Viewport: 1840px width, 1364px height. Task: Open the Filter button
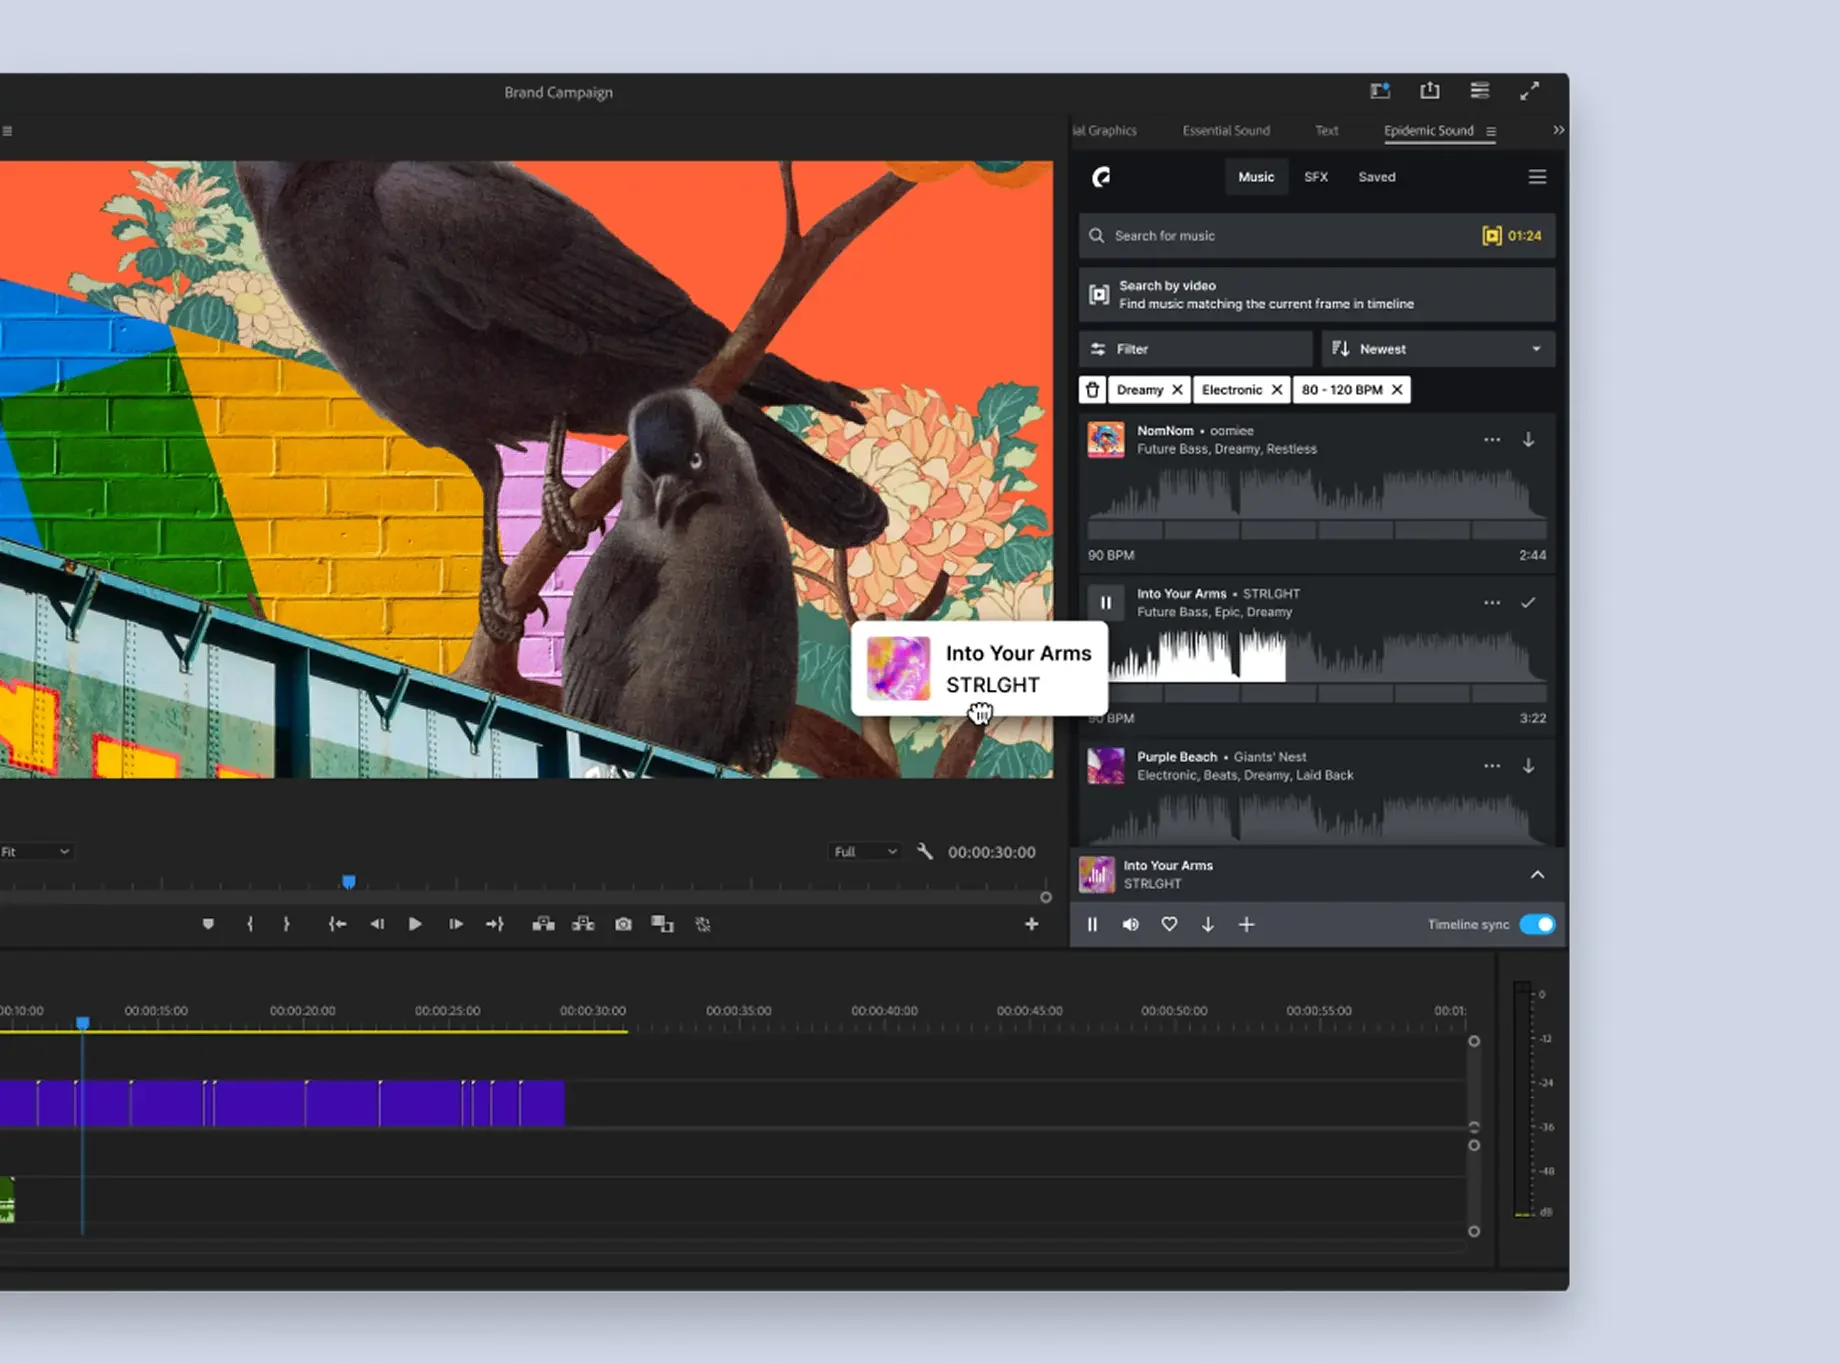pos(1195,349)
